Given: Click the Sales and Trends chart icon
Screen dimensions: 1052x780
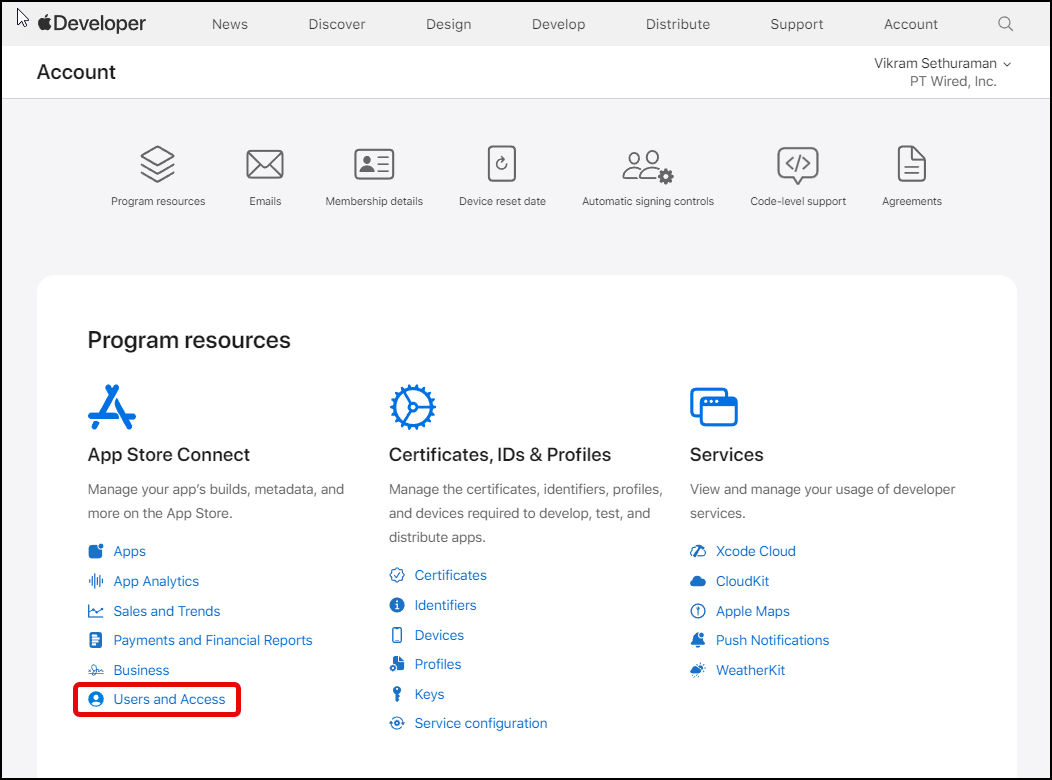Looking at the screenshot, I should click(x=96, y=611).
